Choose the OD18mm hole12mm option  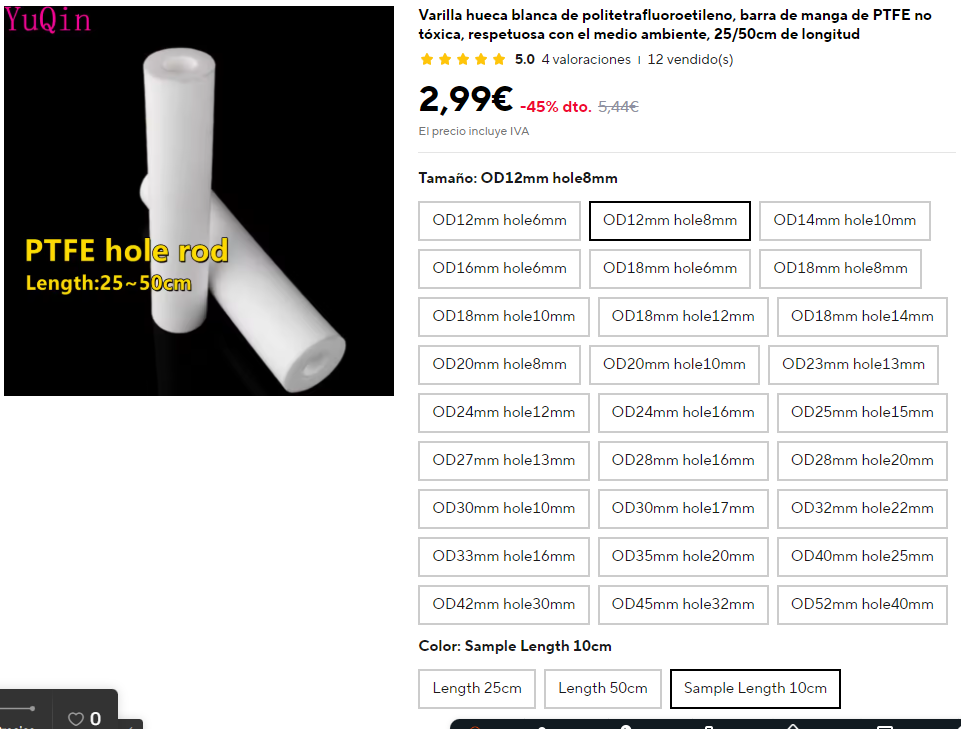point(683,316)
